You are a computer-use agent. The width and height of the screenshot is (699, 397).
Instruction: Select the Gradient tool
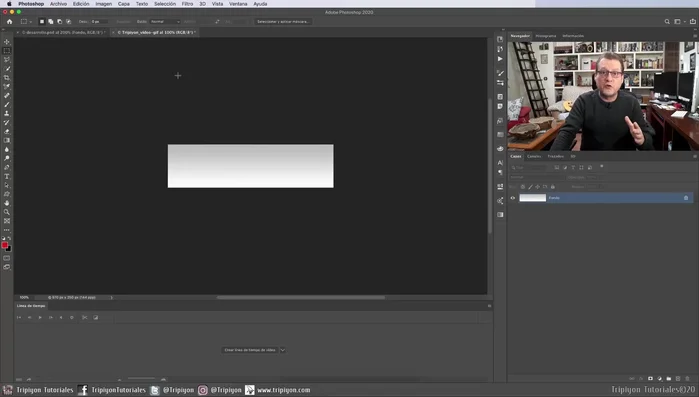pos(7,140)
